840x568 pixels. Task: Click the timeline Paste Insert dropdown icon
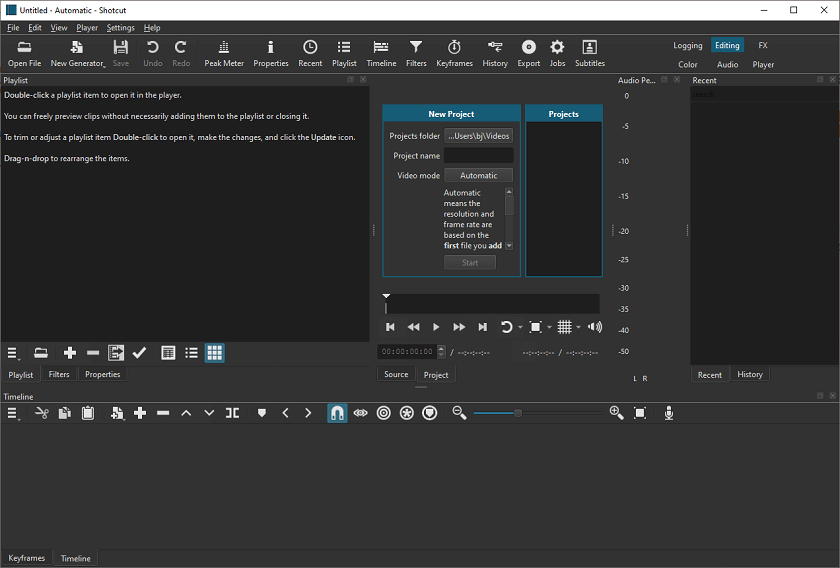117,413
